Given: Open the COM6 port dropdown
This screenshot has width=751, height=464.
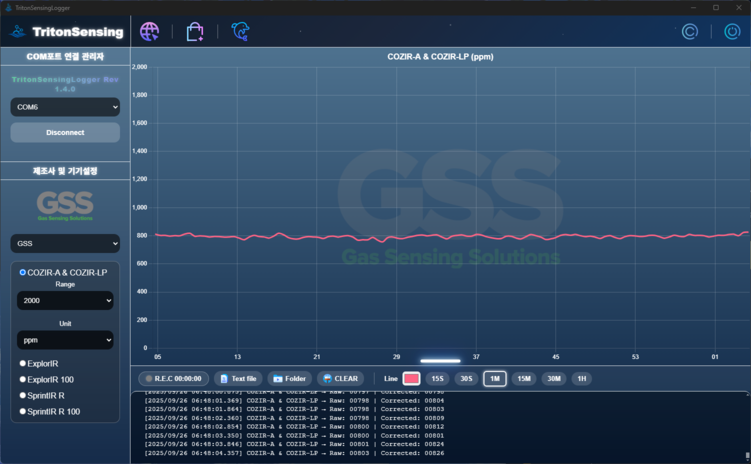Looking at the screenshot, I should [65, 107].
